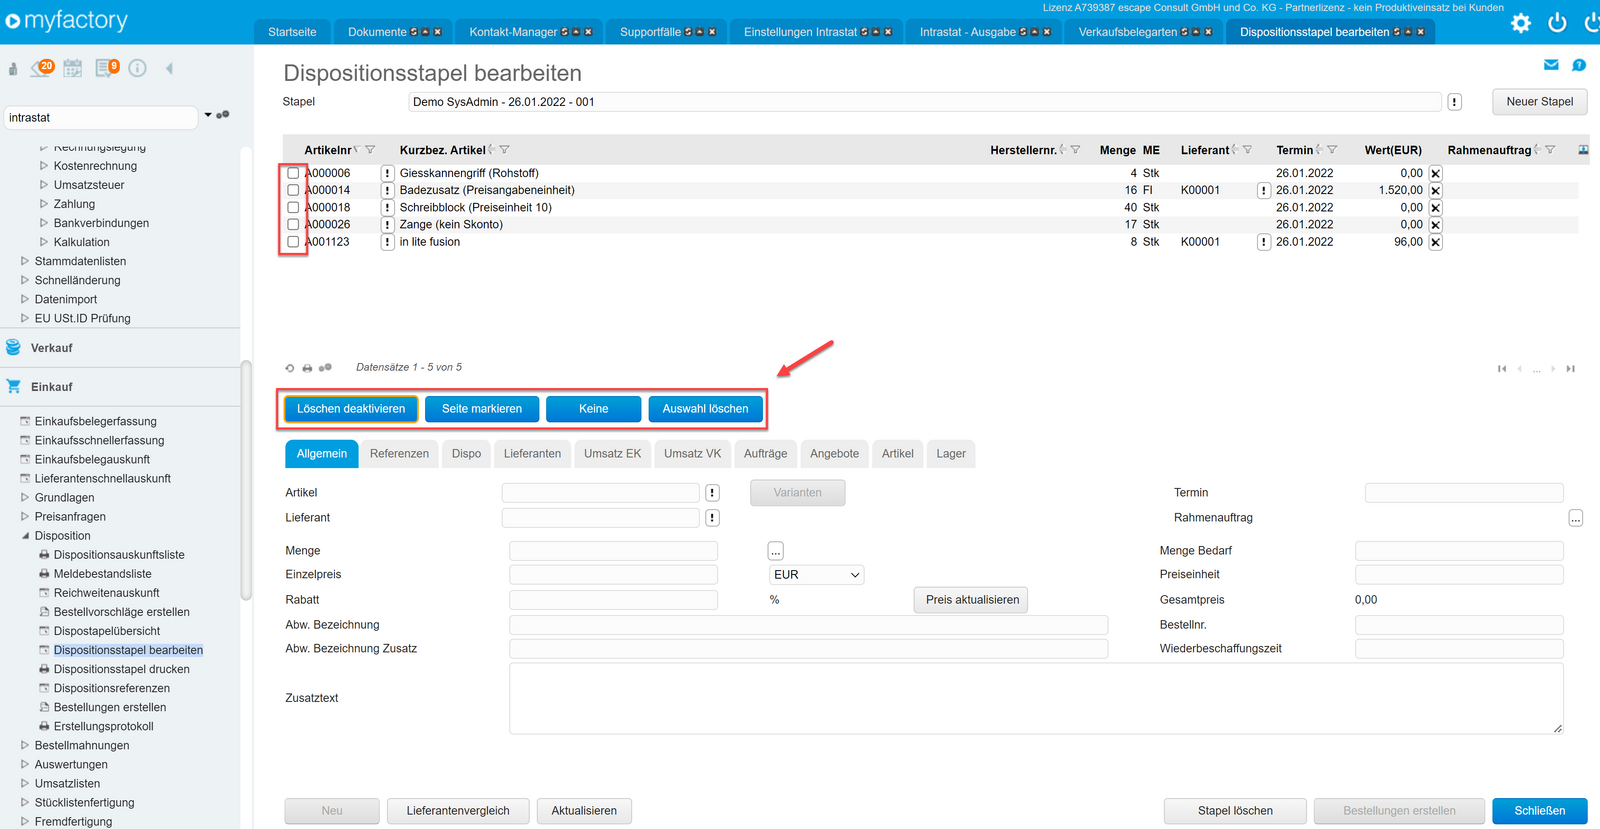The image size is (1600, 829).
Task: Open the task list icon with badge 9
Action: (107, 68)
